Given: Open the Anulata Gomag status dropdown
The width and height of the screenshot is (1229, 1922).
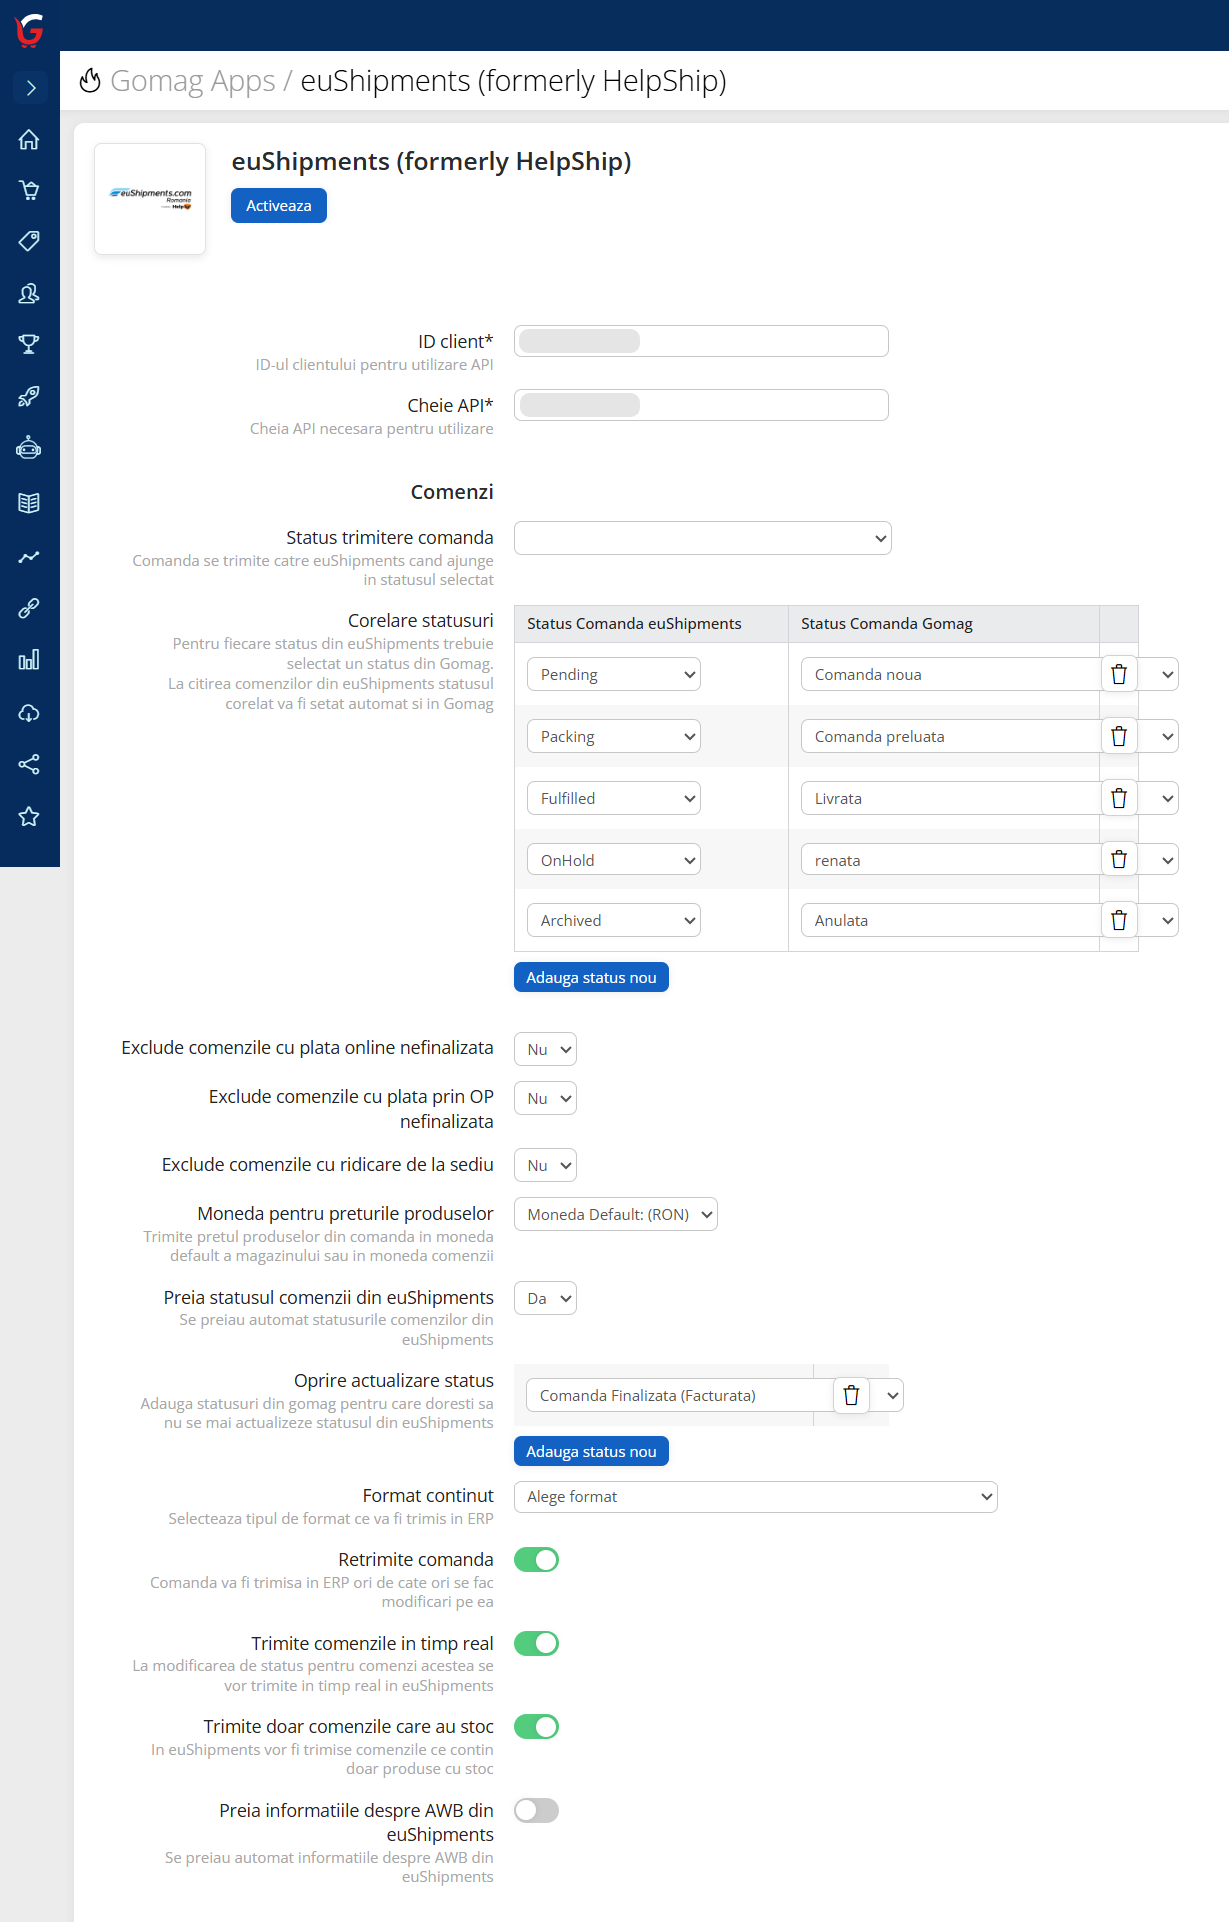Looking at the screenshot, I should coord(990,920).
